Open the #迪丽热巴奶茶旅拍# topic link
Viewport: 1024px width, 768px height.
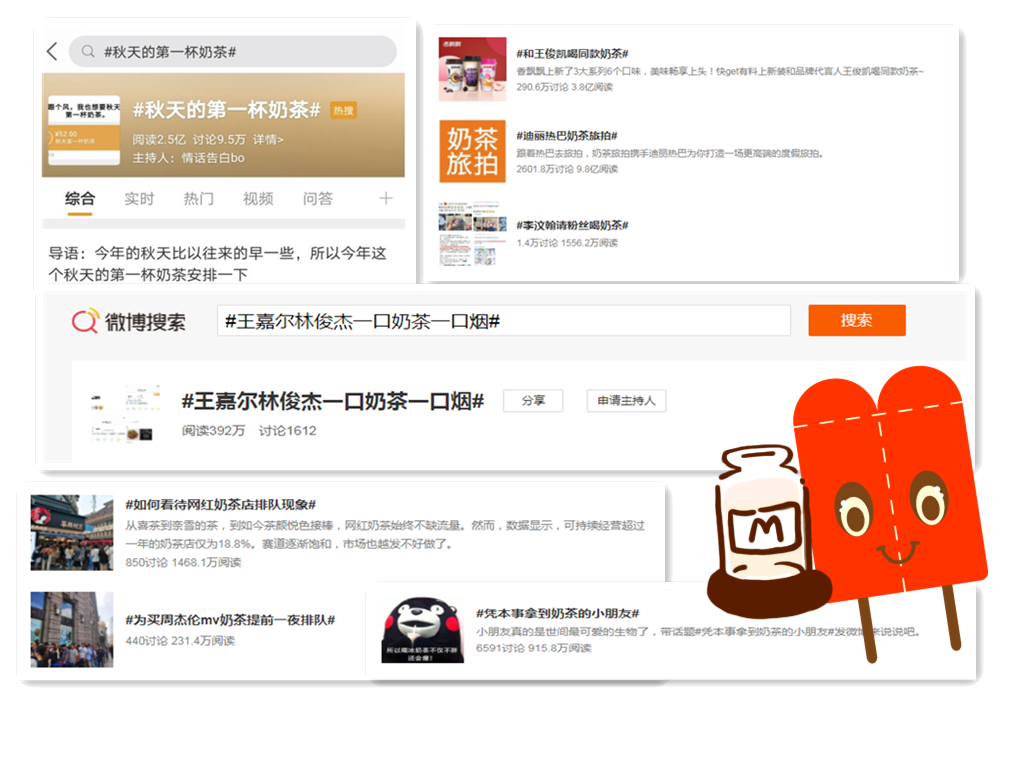[x=567, y=136]
